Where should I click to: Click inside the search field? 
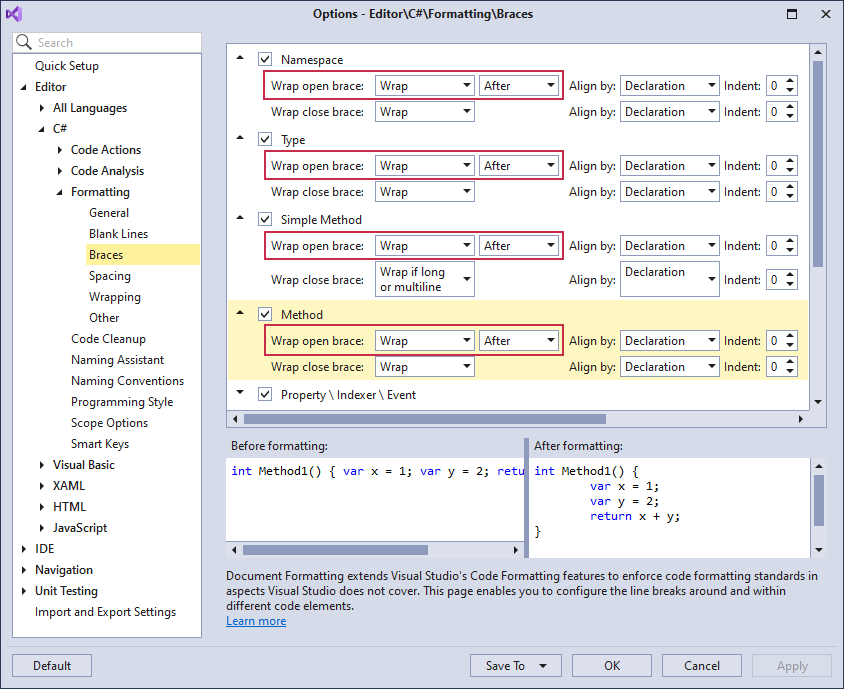coord(110,43)
